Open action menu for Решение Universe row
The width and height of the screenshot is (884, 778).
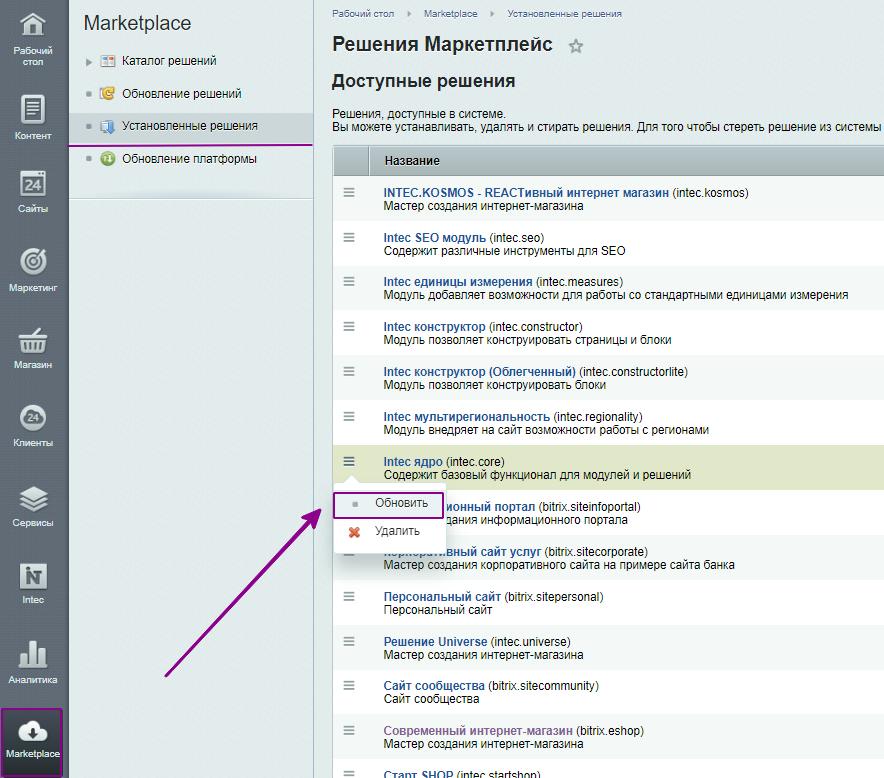click(349, 640)
